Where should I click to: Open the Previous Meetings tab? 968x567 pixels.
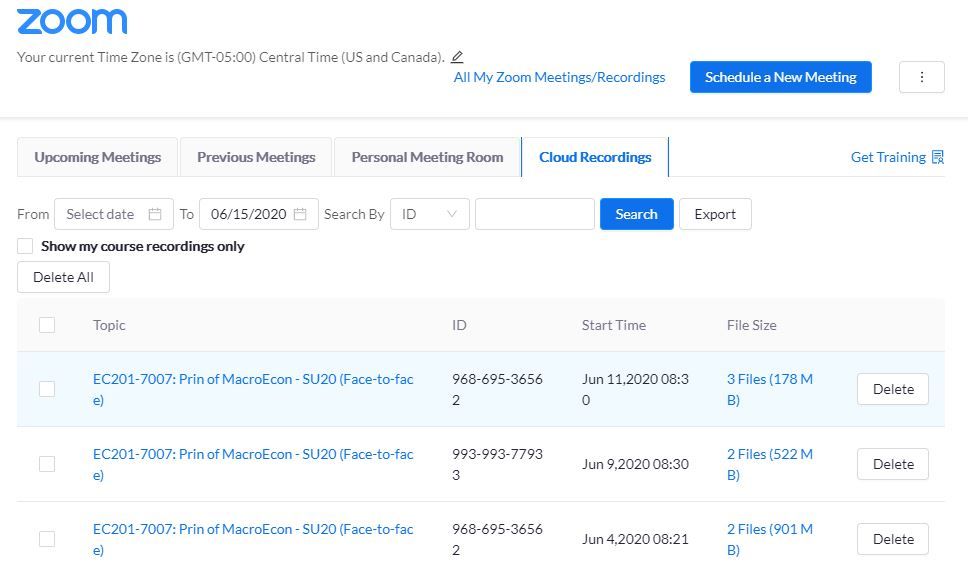pos(256,157)
